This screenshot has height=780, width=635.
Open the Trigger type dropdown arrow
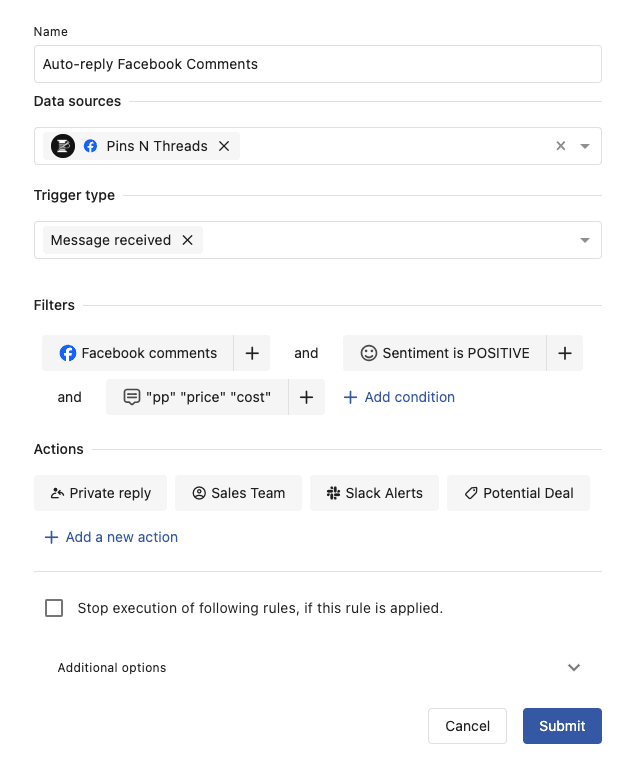tap(585, 240)
